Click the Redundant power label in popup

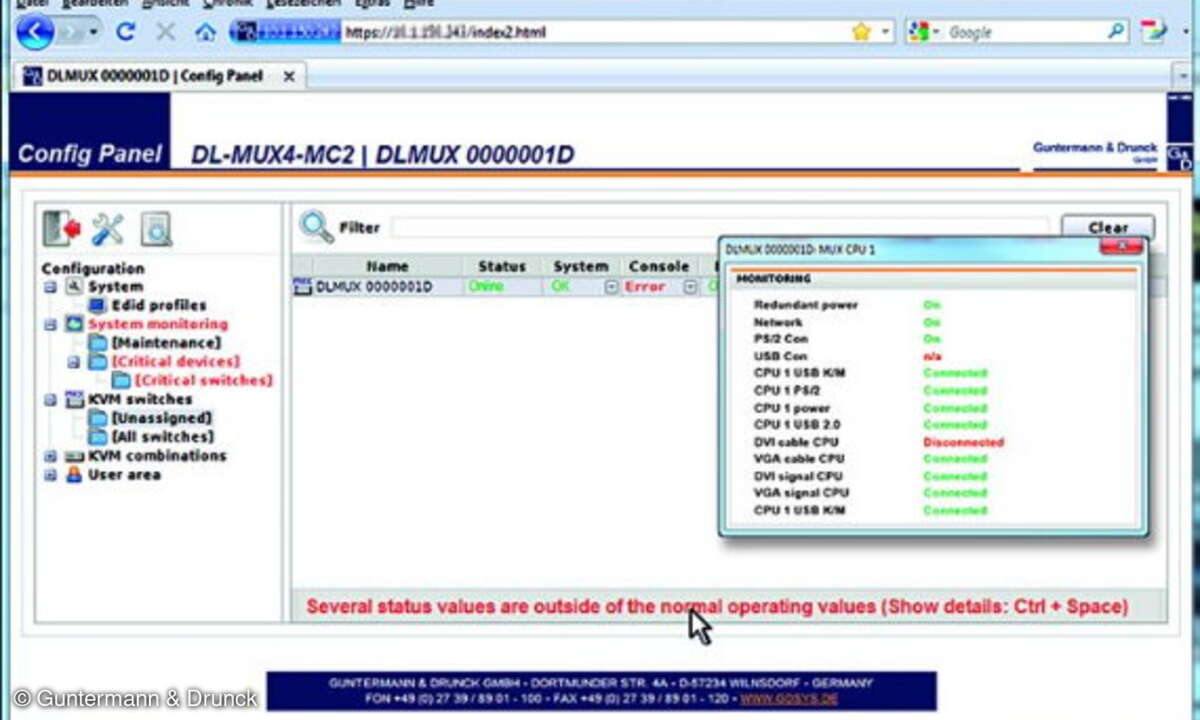point(806,305)
